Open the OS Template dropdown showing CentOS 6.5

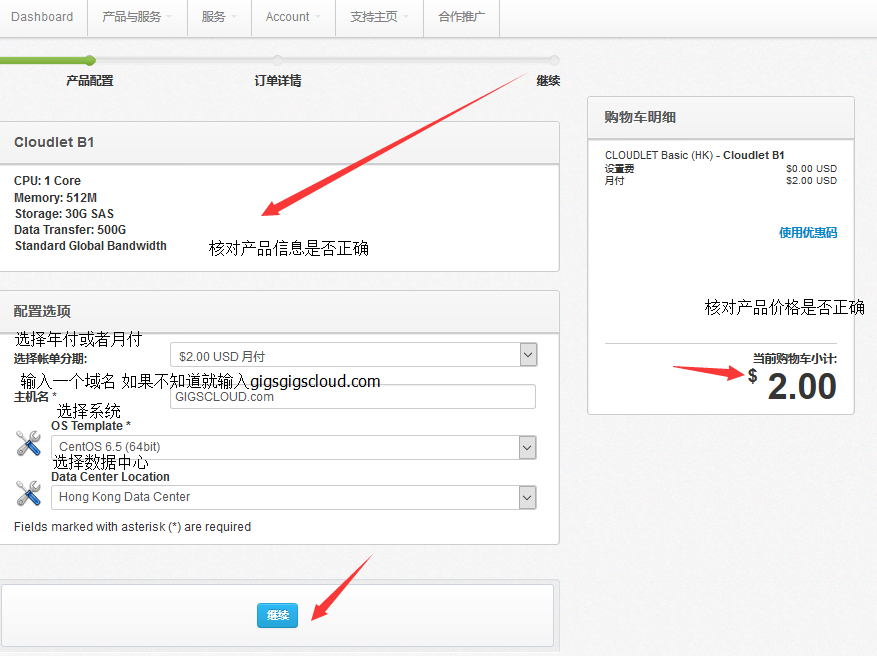click(x=294, y=447)
